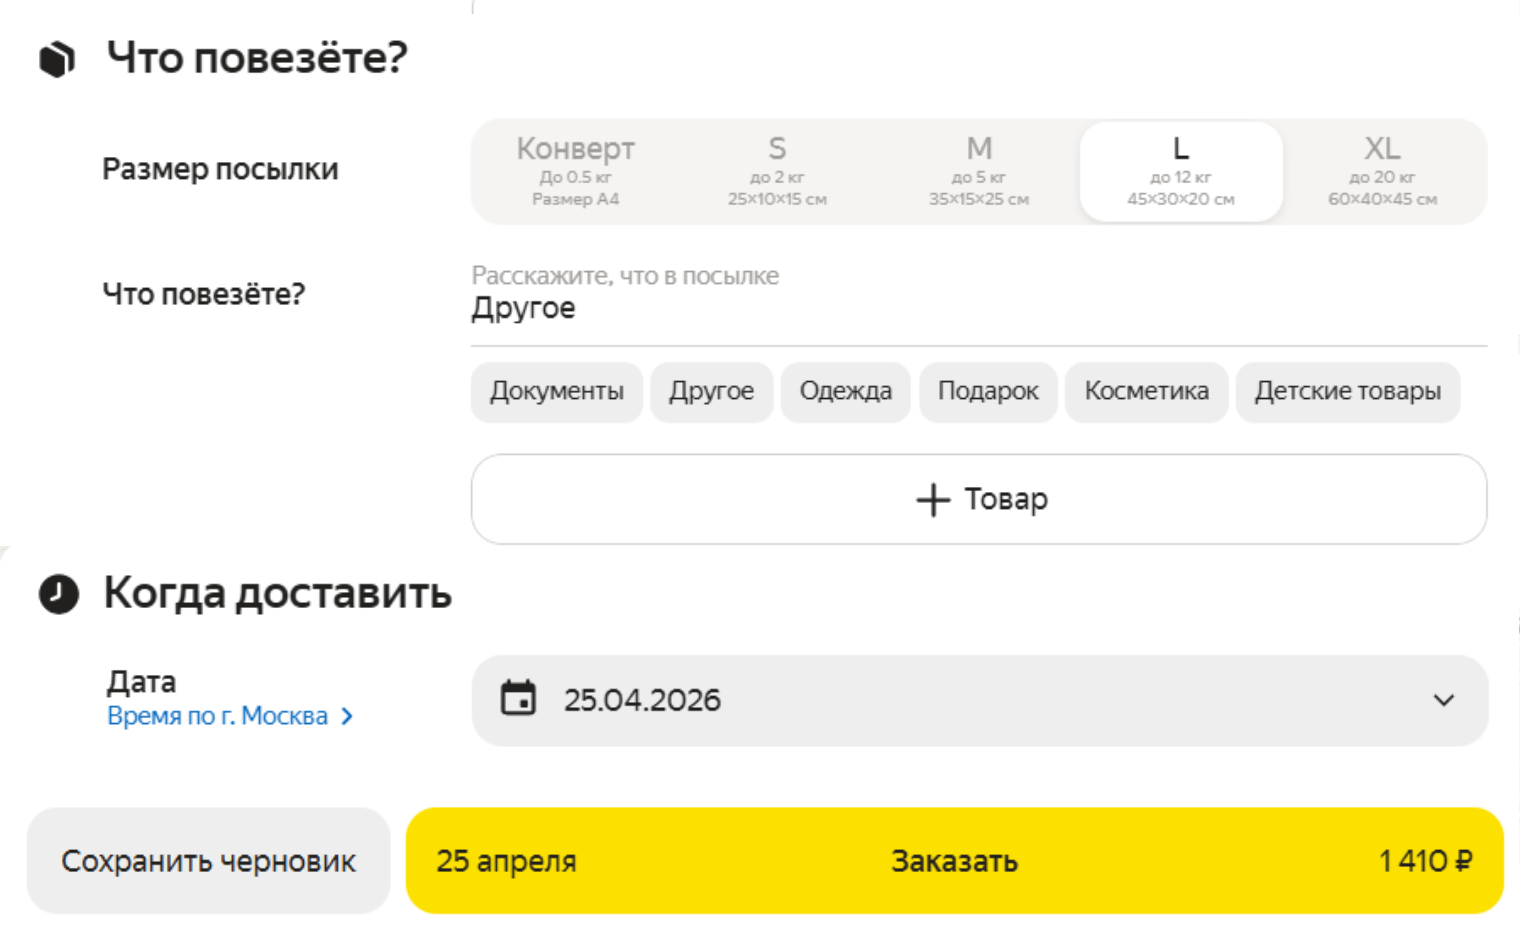Place the order with the yellow Заказать button
Image resolution: width=1520 pixels, height=941 pixels.
coord(954,861)
